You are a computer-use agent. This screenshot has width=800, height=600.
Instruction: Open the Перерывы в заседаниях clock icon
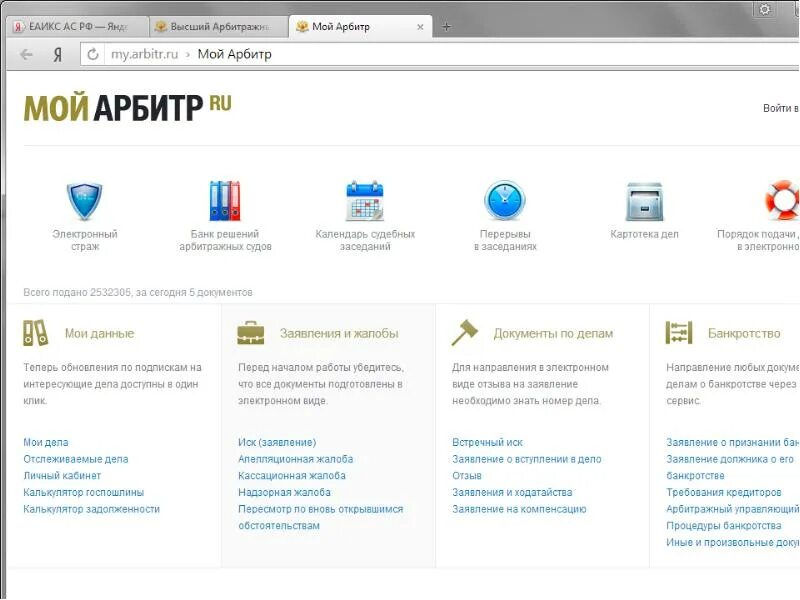tap(504, 200)
